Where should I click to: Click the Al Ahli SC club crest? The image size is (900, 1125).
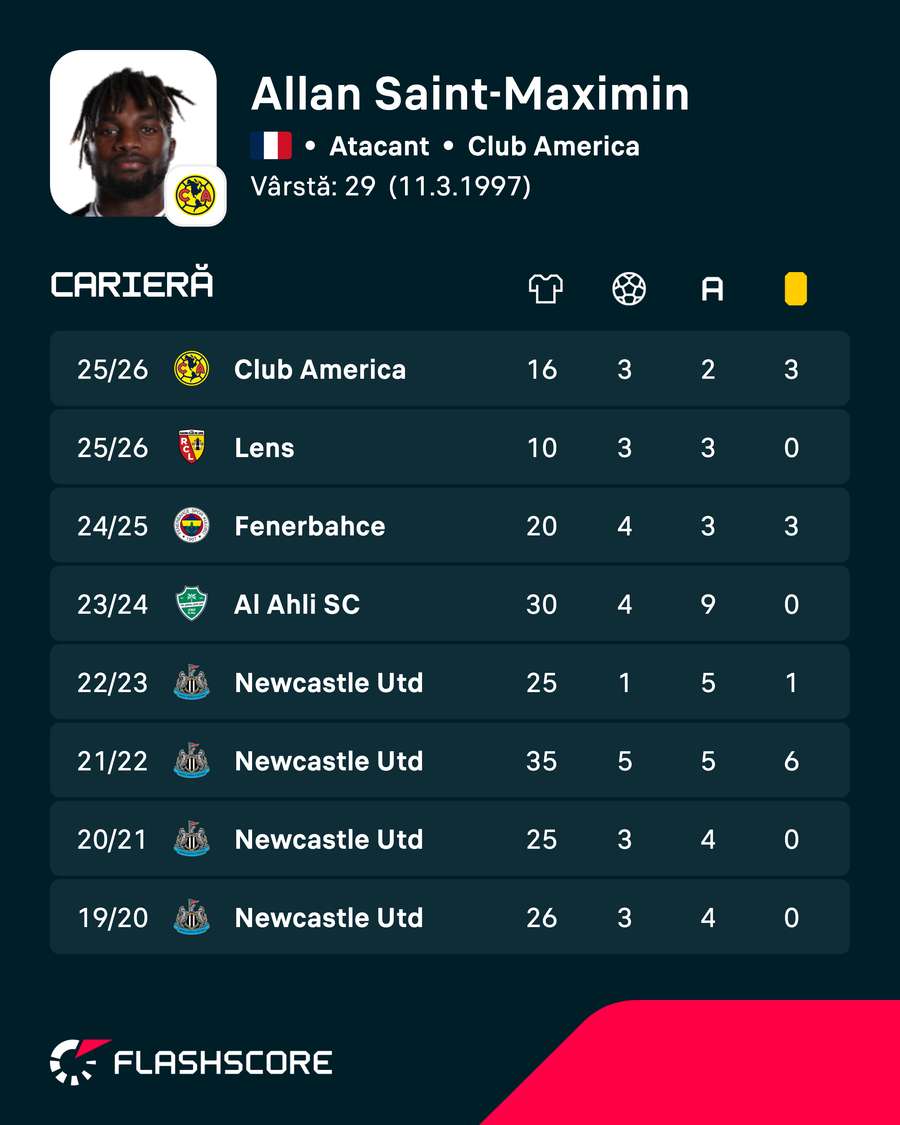coord(192,603)
